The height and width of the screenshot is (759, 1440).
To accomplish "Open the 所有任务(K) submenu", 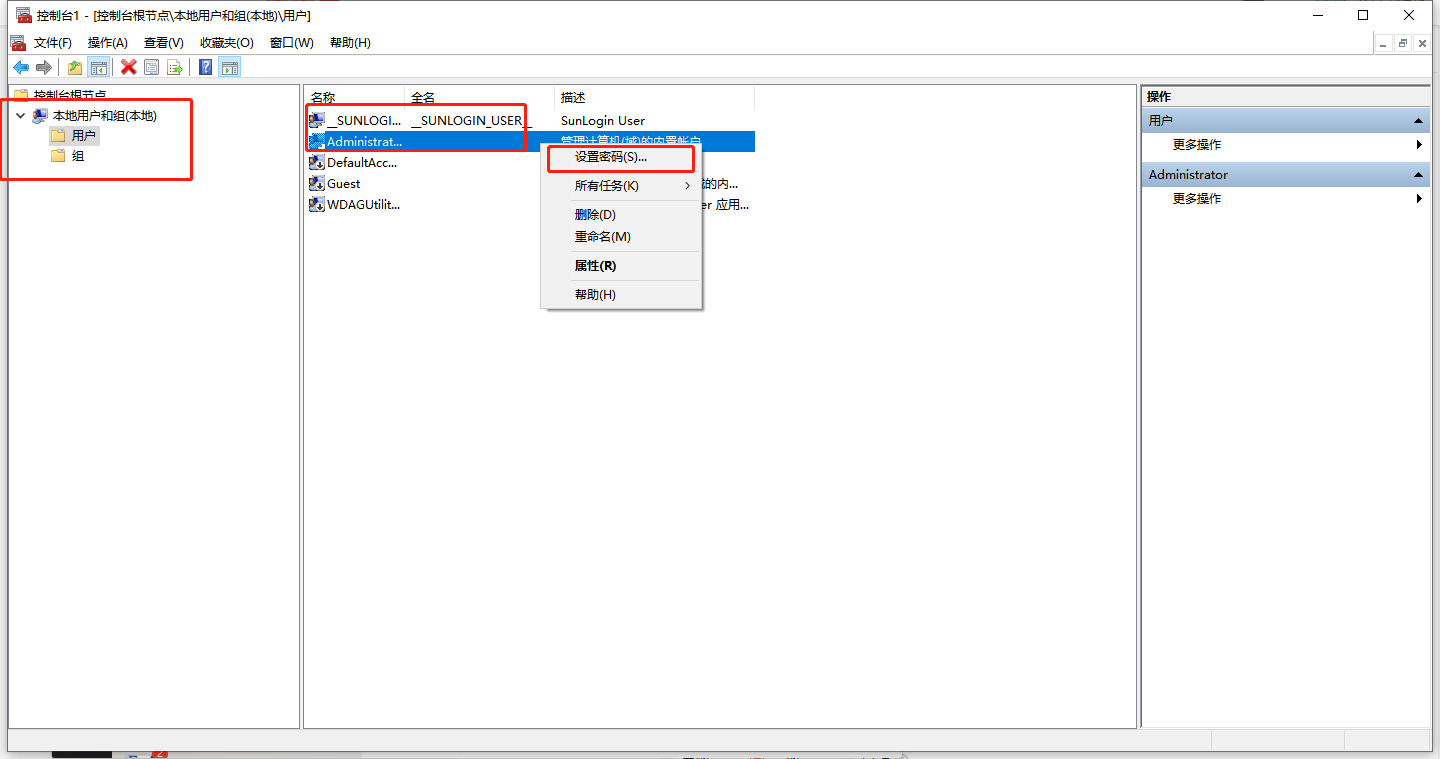I will point(621,186).
